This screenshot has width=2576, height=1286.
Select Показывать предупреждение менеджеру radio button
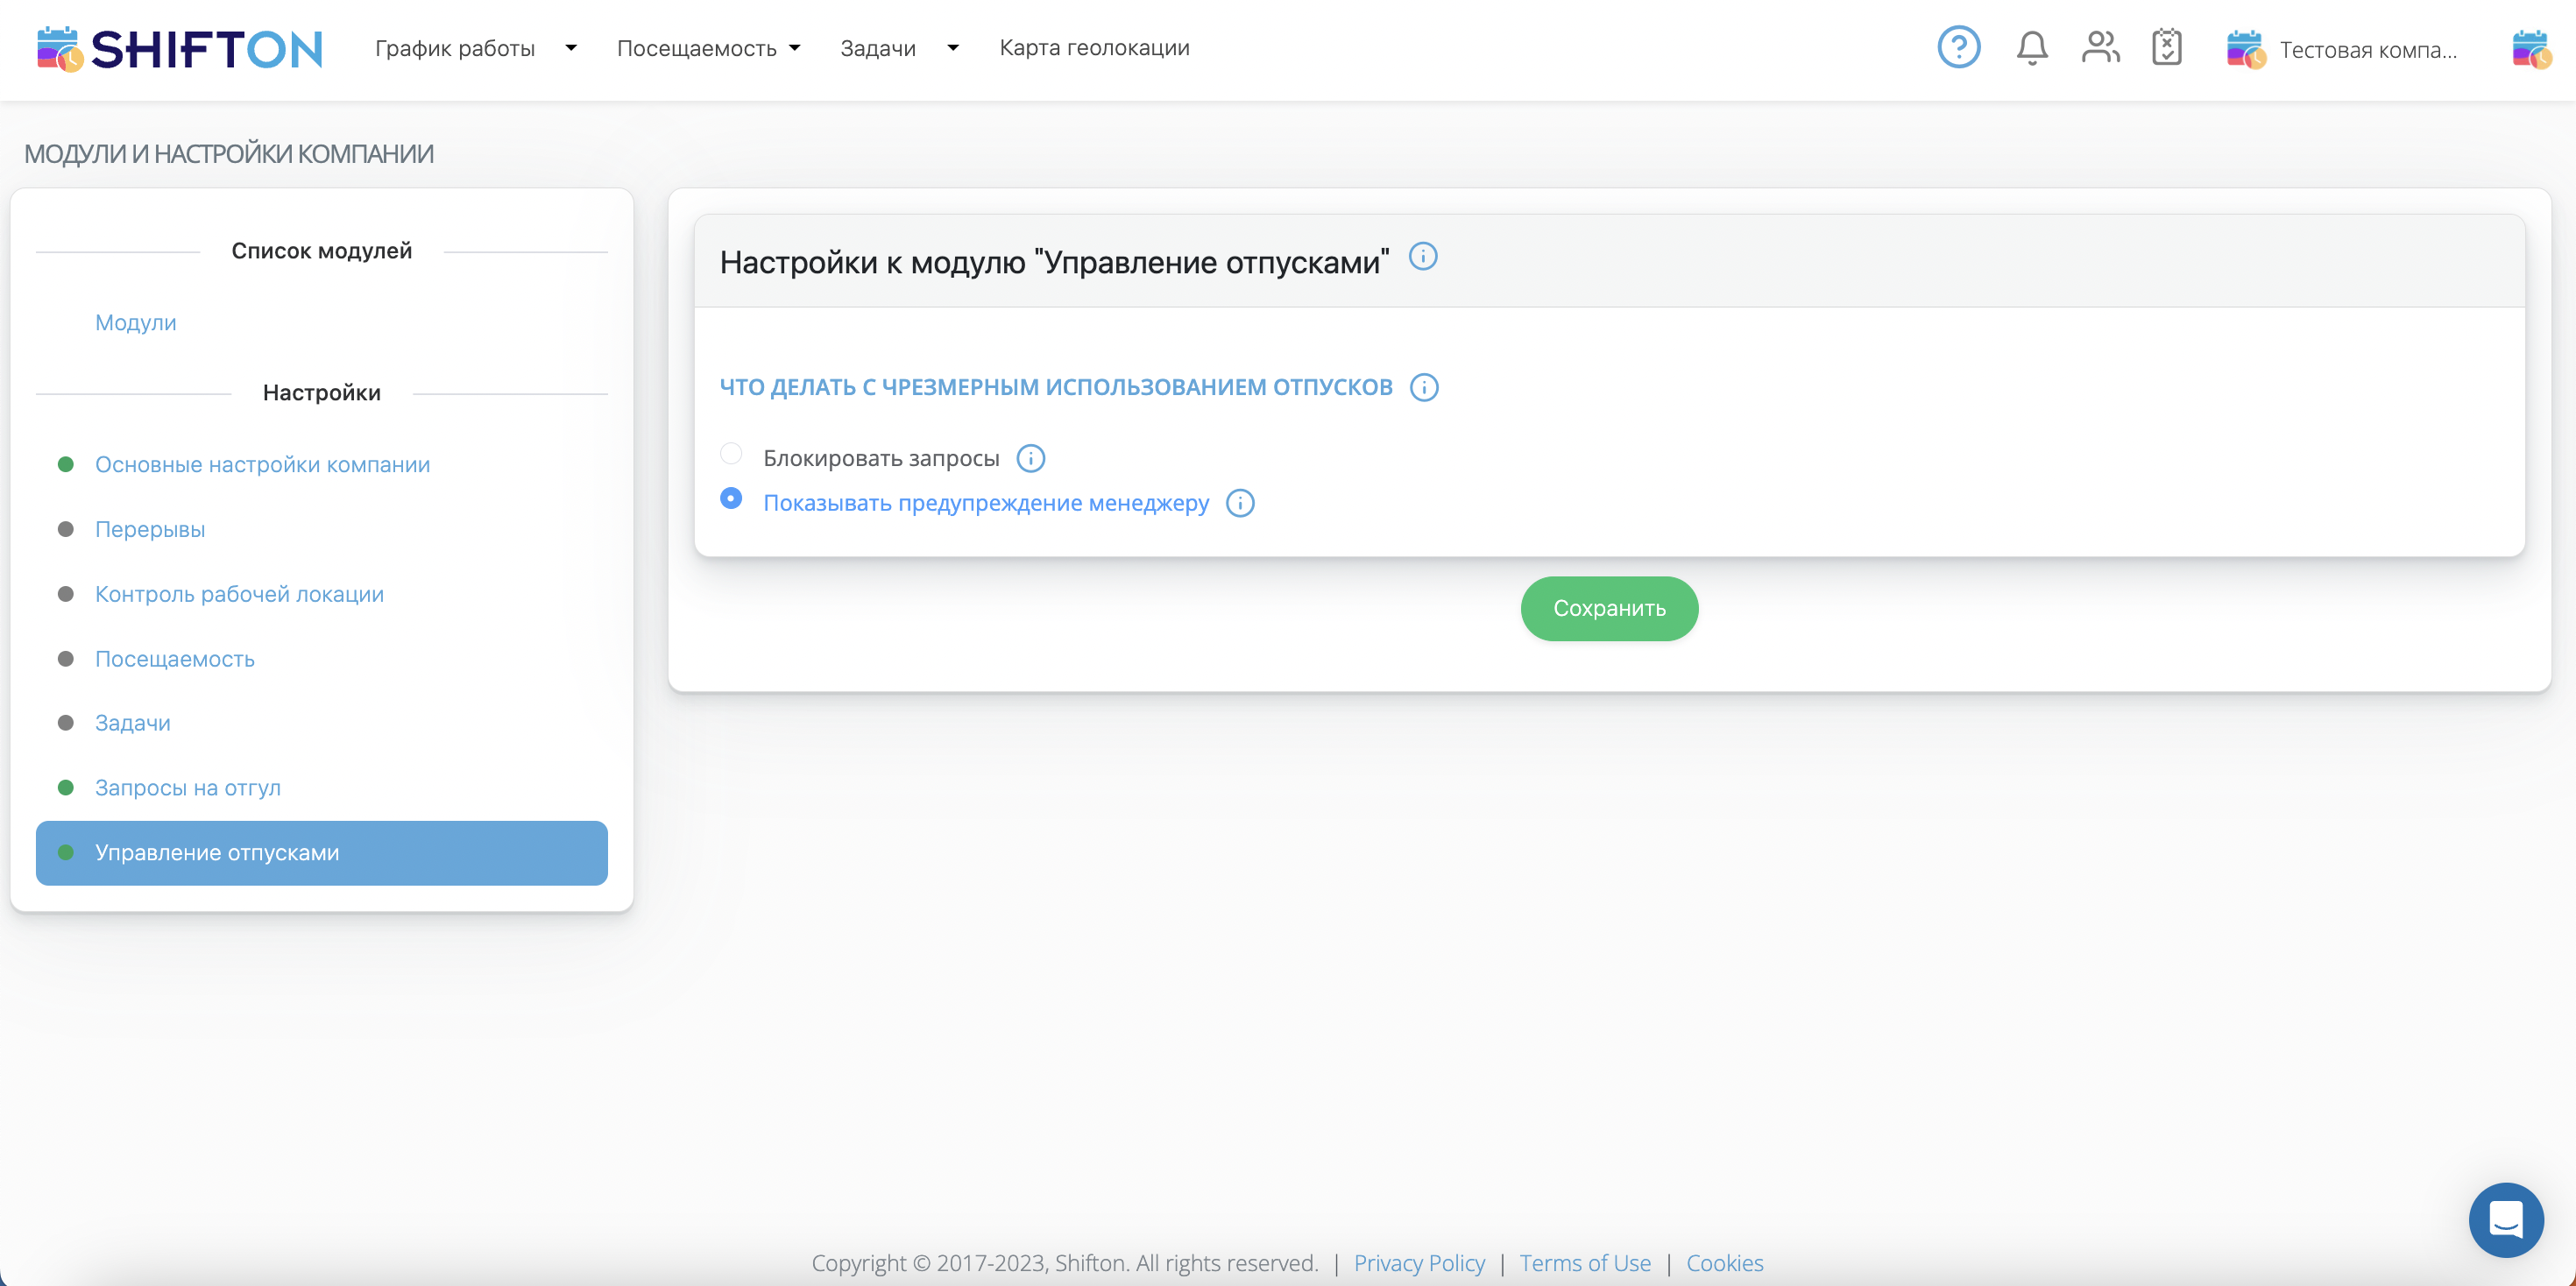coord(731,498)
